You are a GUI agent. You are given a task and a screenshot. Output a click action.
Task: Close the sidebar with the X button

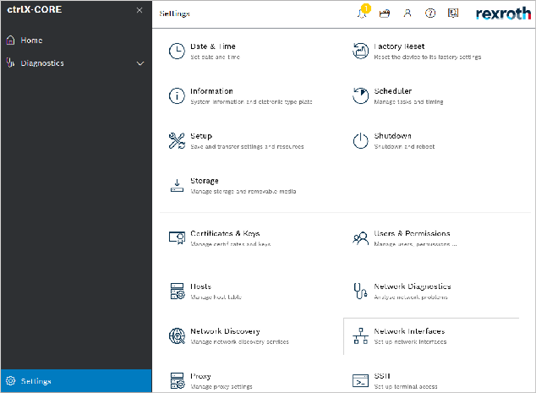pos(139,10)
